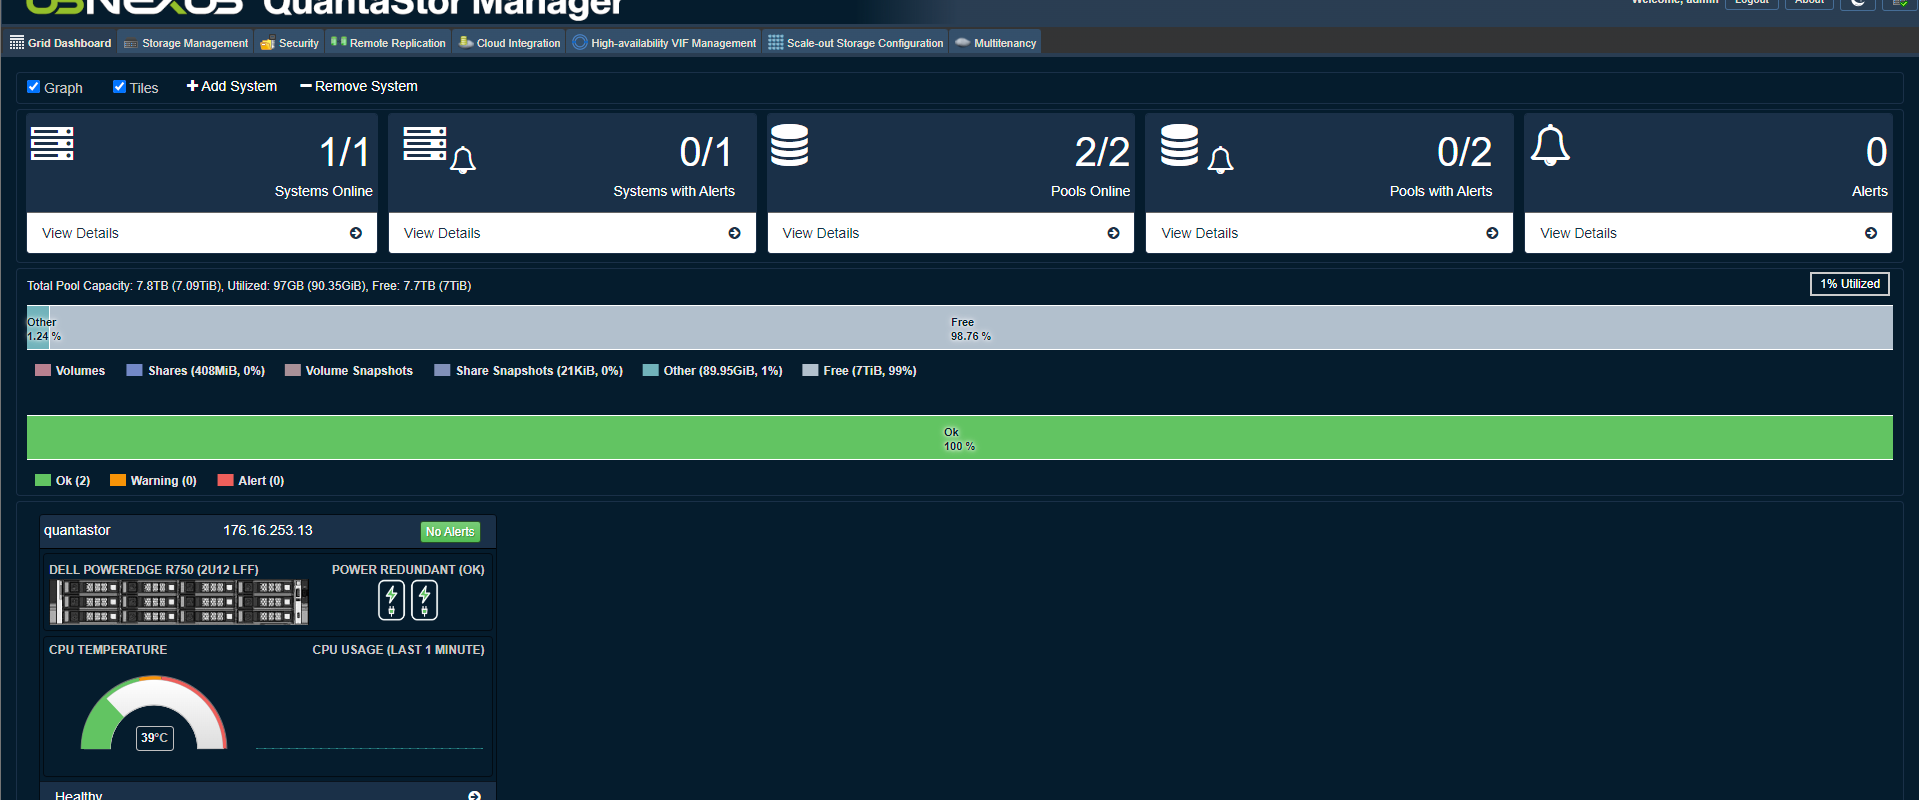Viewport: 1919px width, 800px height.
Task: Switch to the Storage Management tab
Action: coord(186,43)
